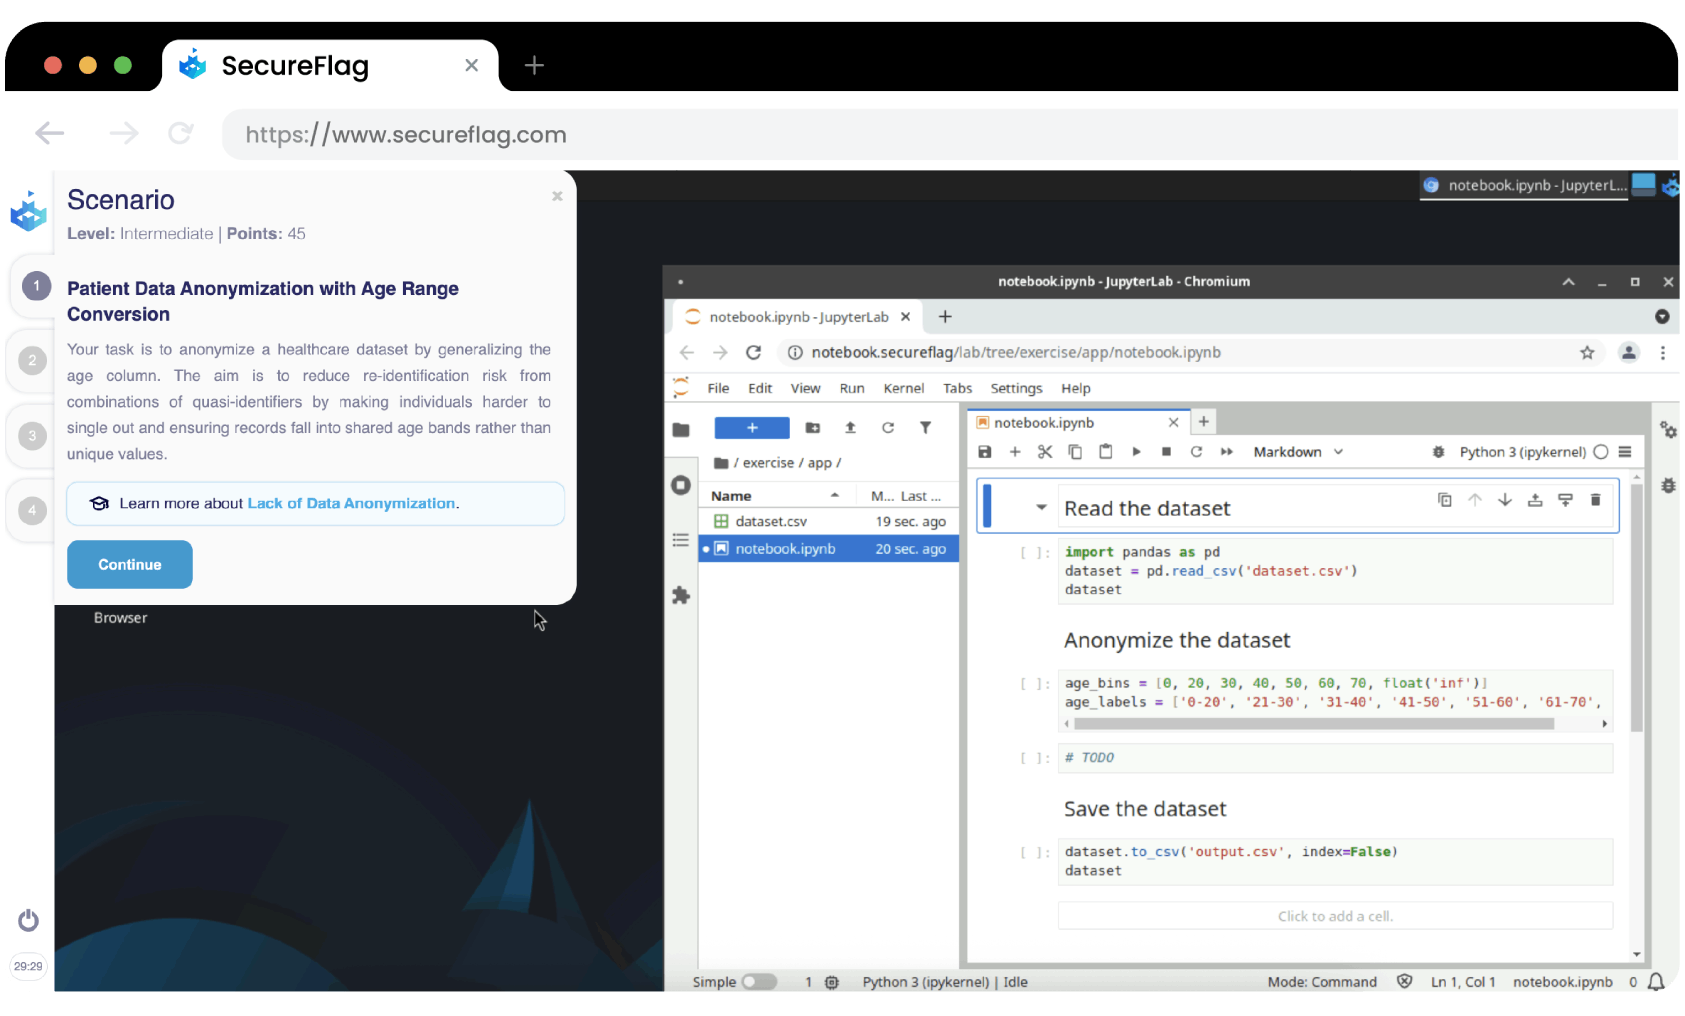Insert a cell below using the plus icon
The height and width of the screenshot is (1016, 1685).
(1015, 452)
